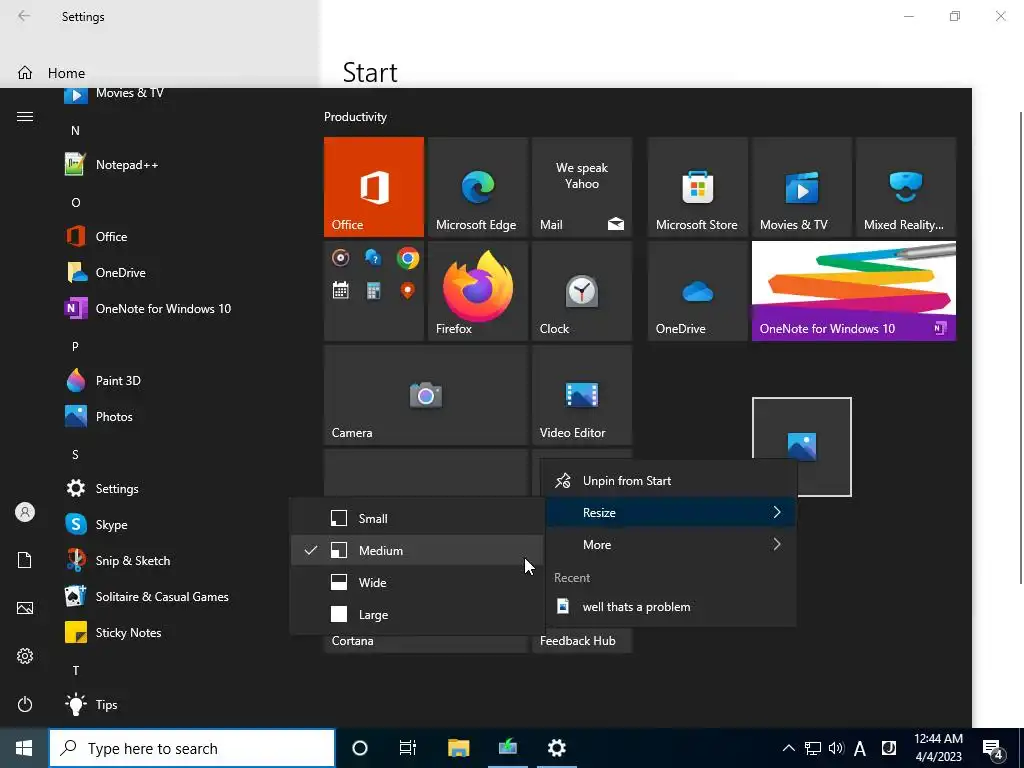Open the Camera tile
Image resolution: width=1024 pixels, height=768 pixels.
coord(426,395)
